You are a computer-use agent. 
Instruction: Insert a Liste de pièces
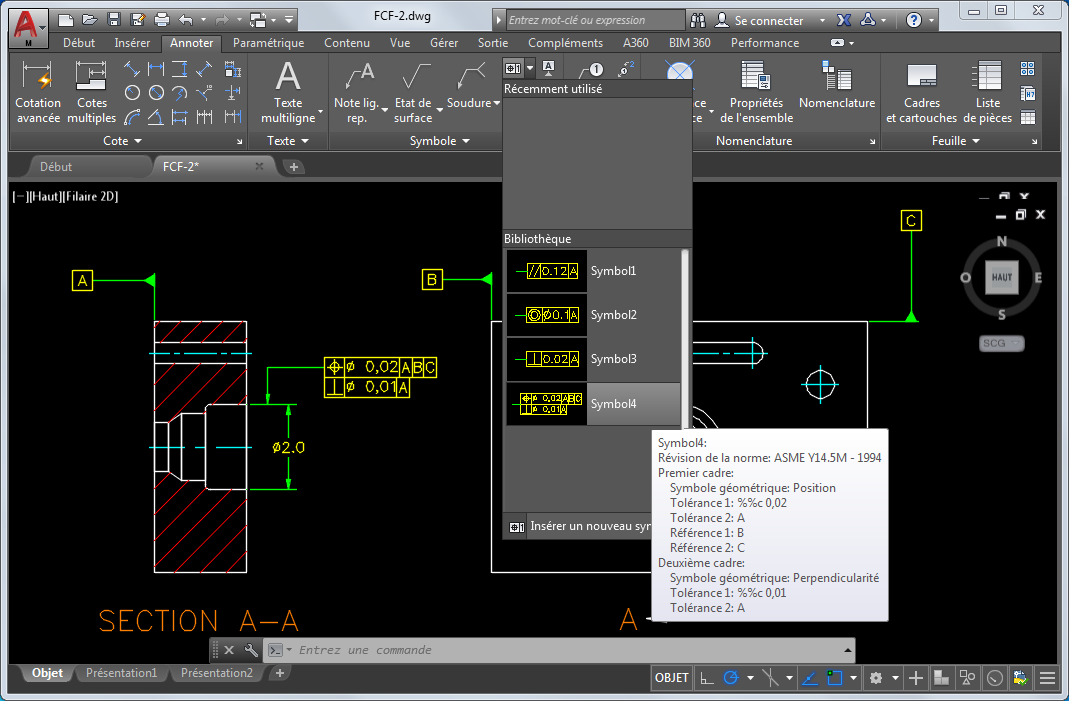point(987,92)
